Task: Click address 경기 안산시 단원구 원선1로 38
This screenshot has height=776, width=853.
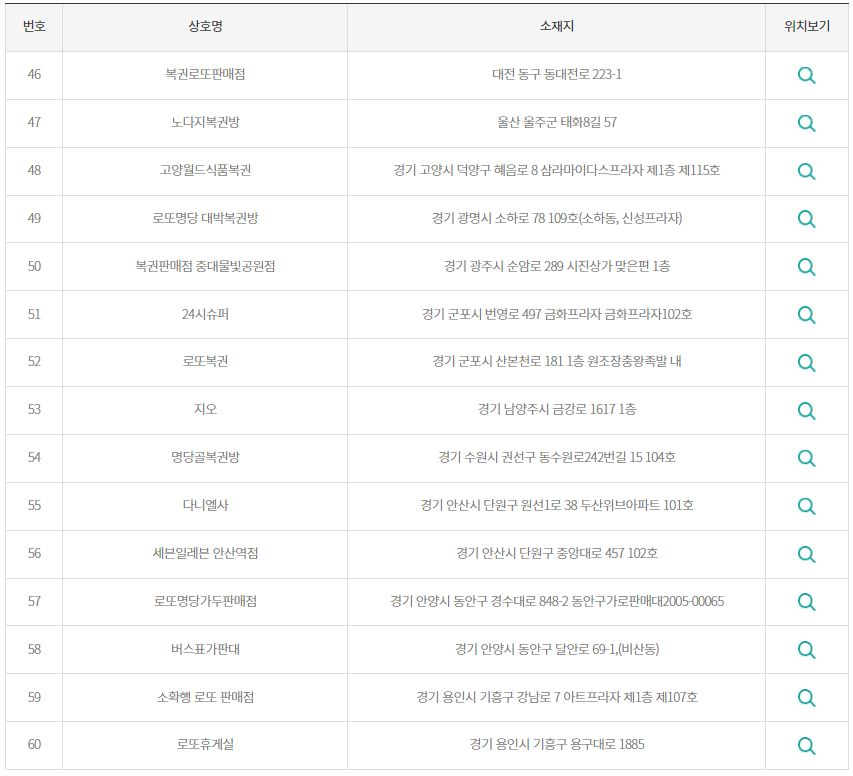Action: 557,505
